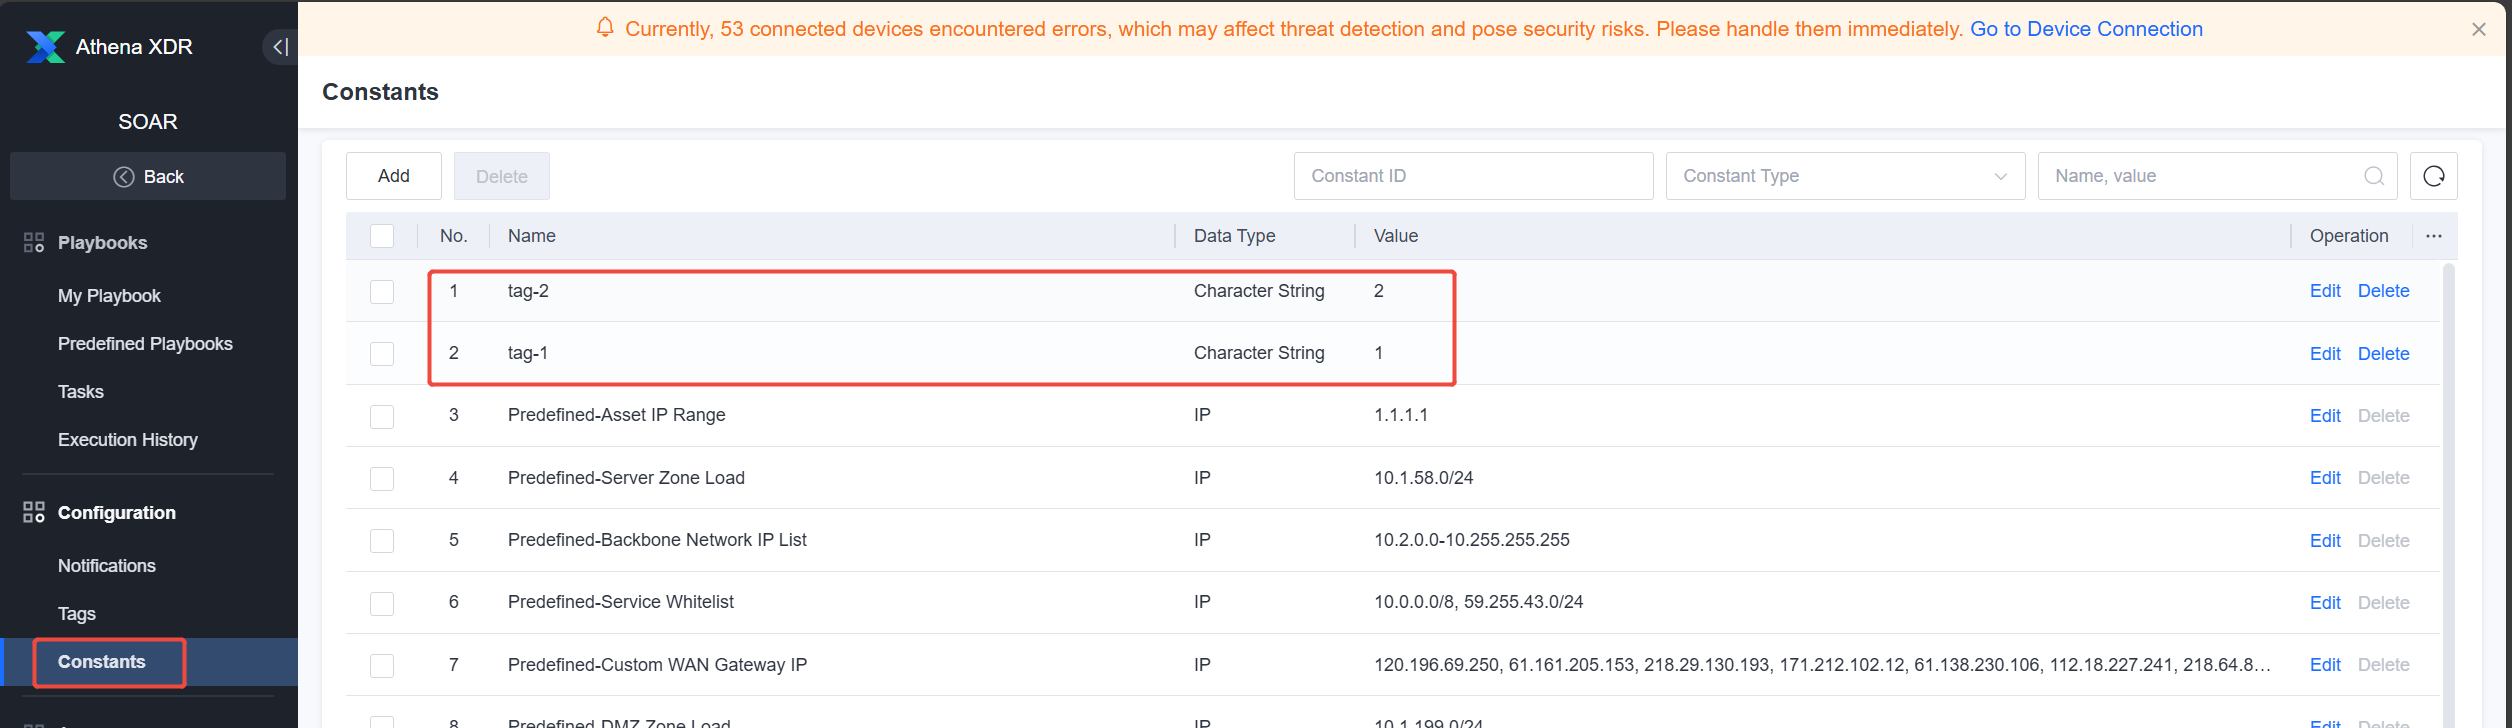
Task: Click the Predefined-Service Whitelist name
Action: pos(620,602)
